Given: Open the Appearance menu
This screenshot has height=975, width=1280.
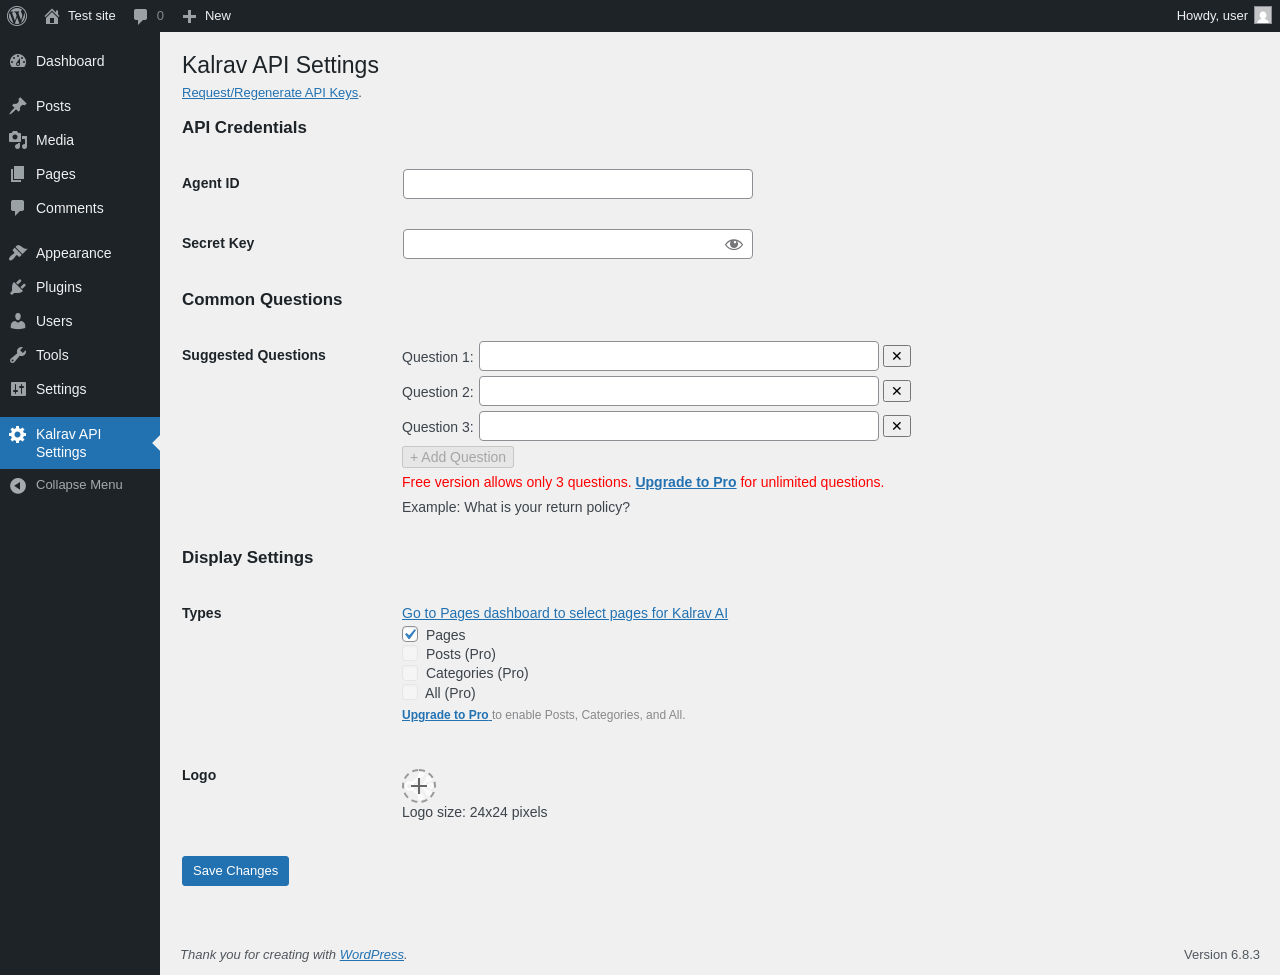Looking at the screenshot, I should pyautogui.click(x=73, y=253).
